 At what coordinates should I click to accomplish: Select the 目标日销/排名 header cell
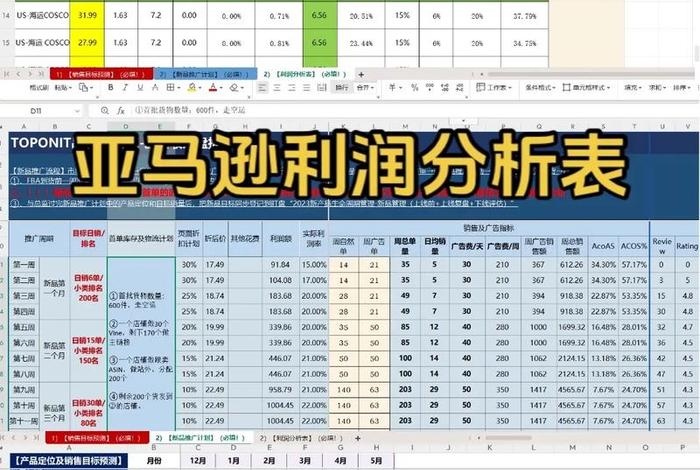88,239
